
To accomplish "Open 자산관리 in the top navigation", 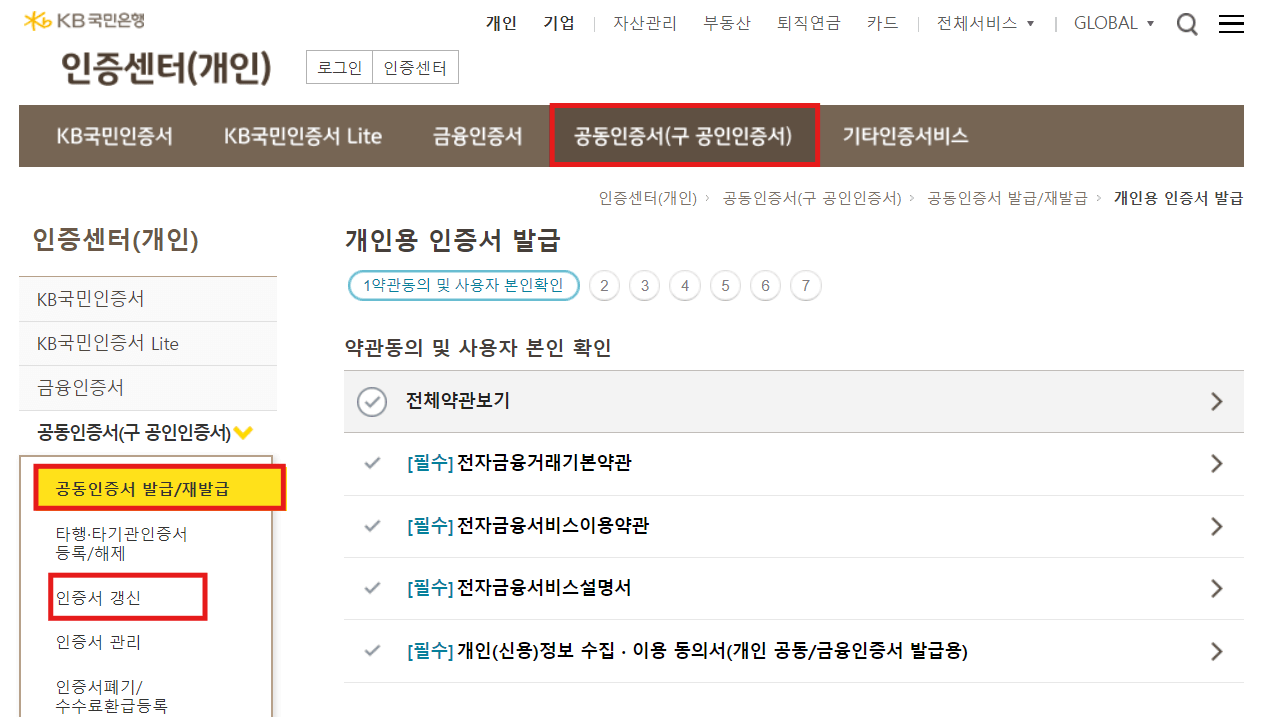I will tap(645, 23).
